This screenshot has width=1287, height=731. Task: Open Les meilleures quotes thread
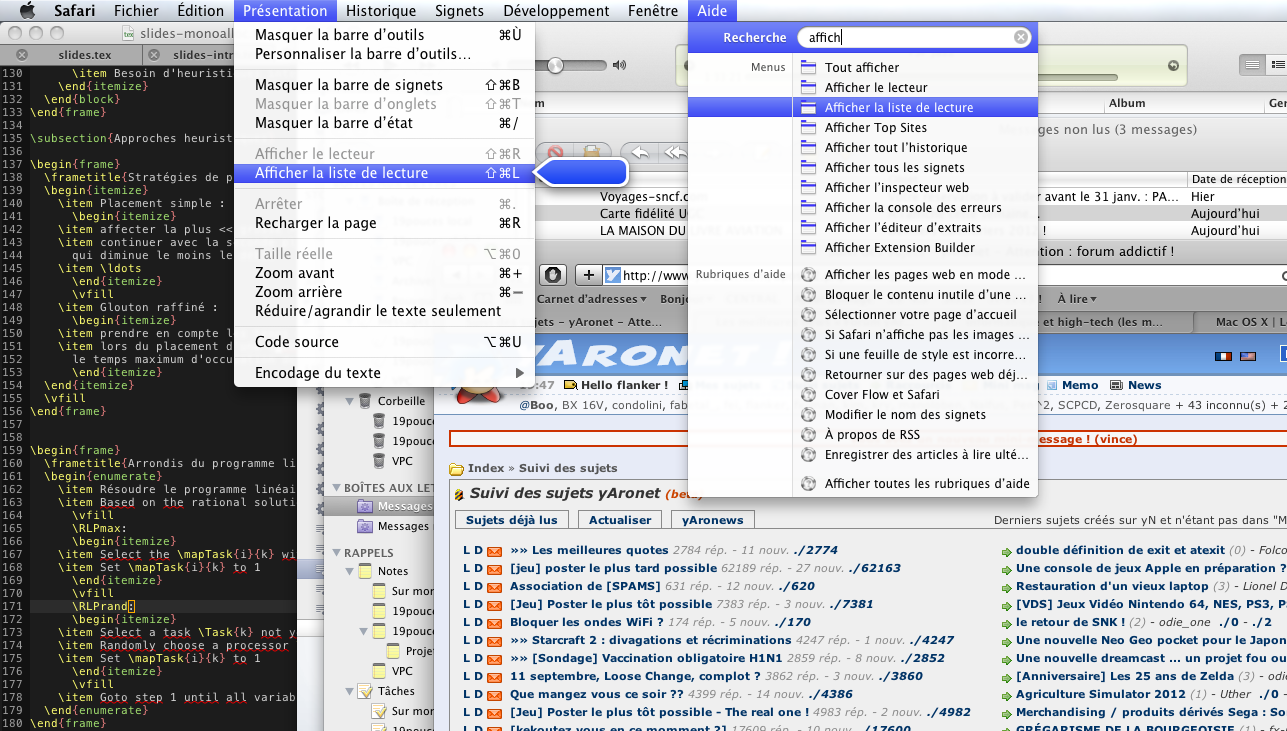pos(588,550)
